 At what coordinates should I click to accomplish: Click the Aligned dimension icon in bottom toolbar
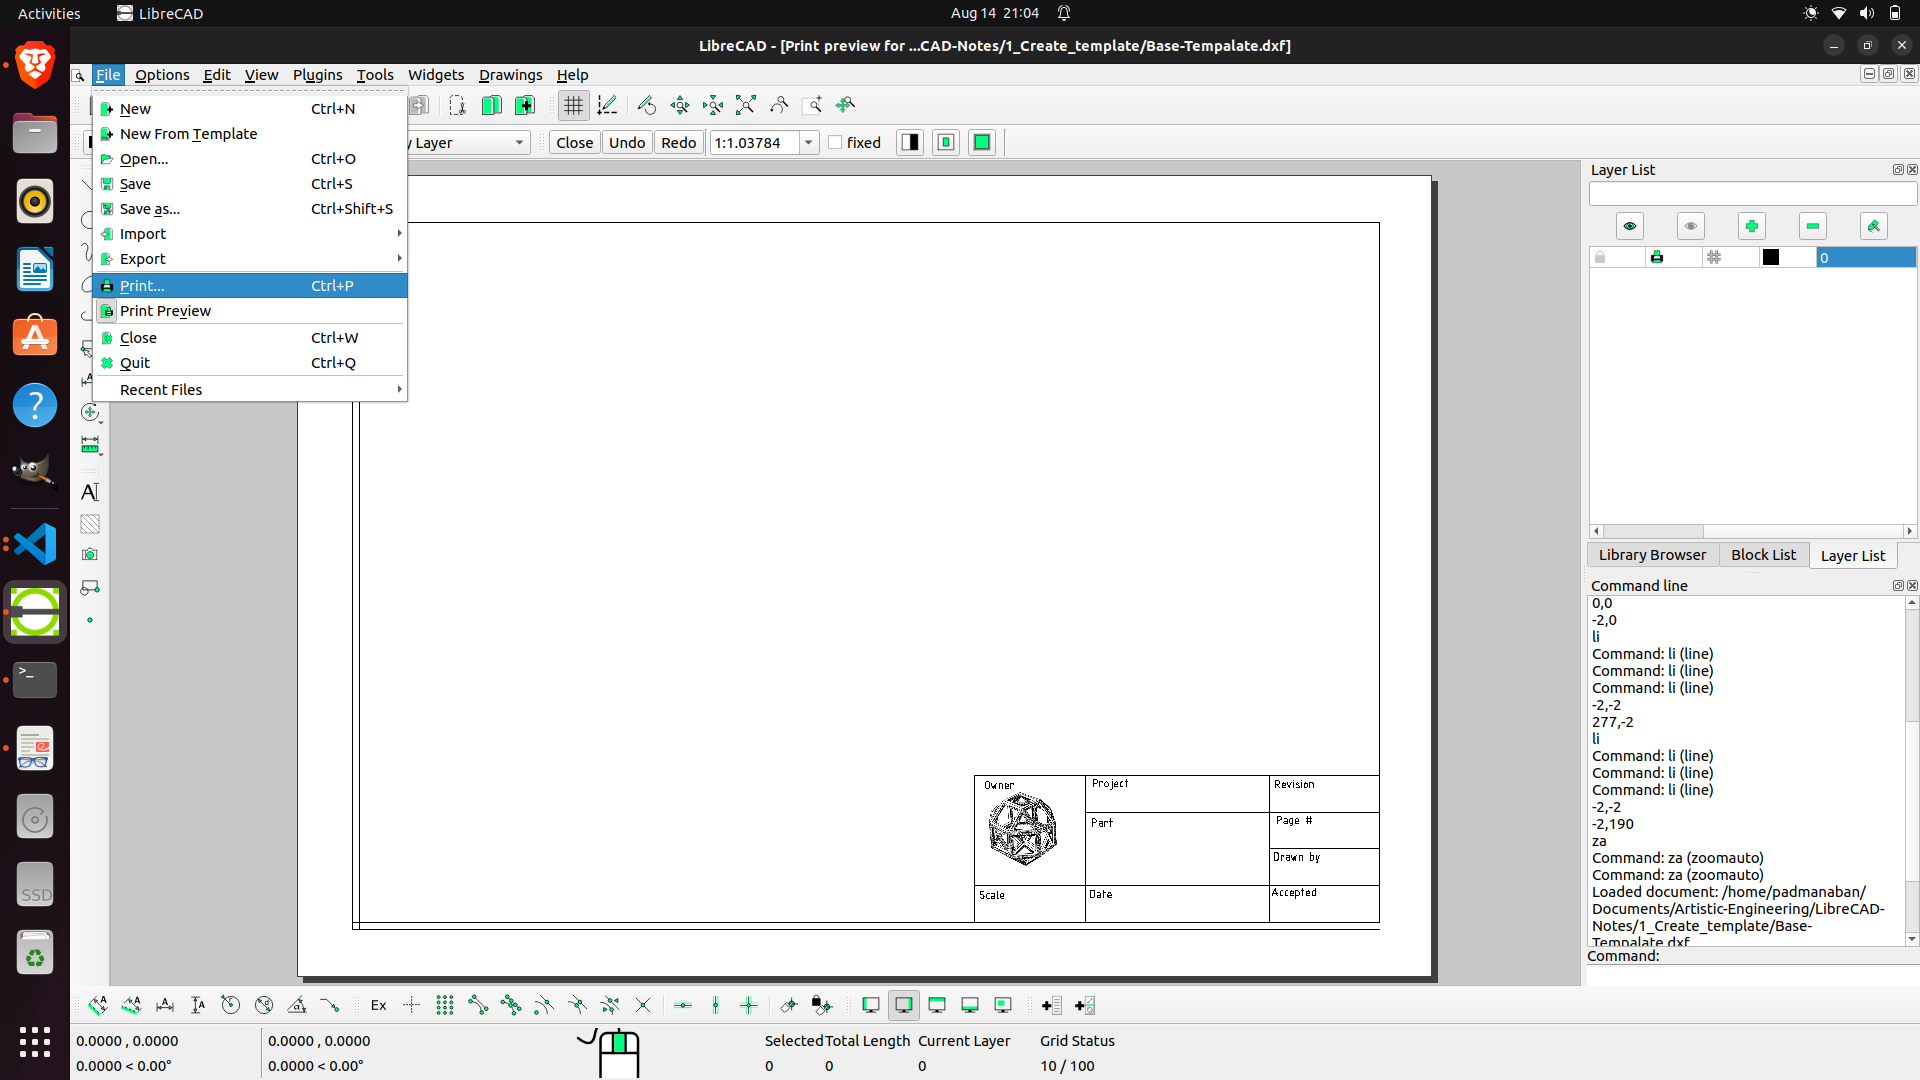point(98,1005)
